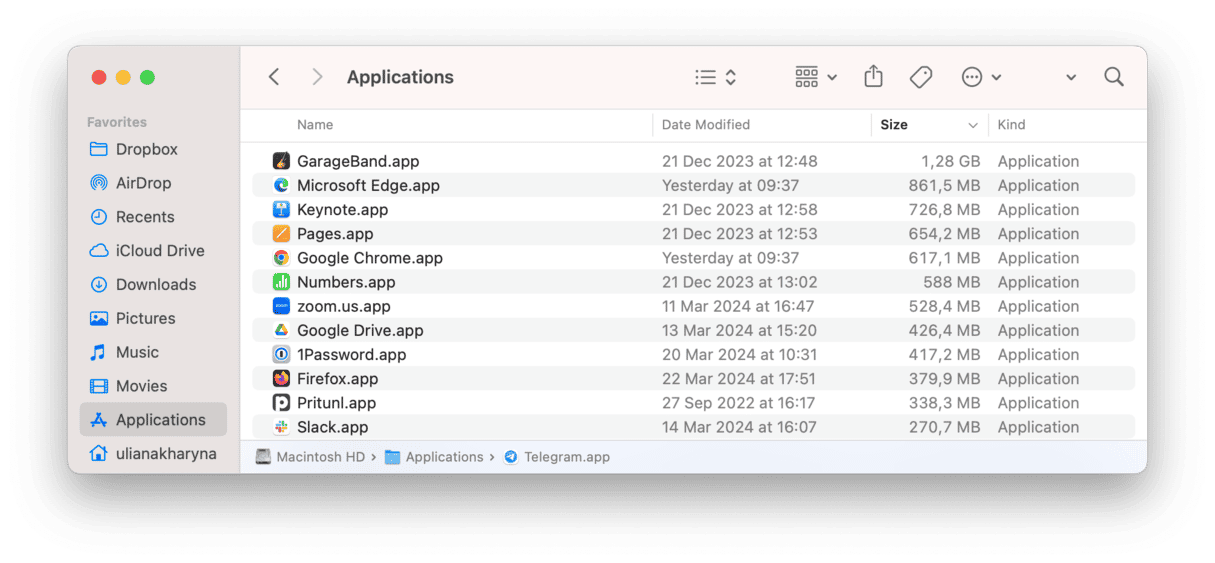Click the Google Chrome.app icon
This screenshot has height=563, width=1215.
click(x=281, y=258)
